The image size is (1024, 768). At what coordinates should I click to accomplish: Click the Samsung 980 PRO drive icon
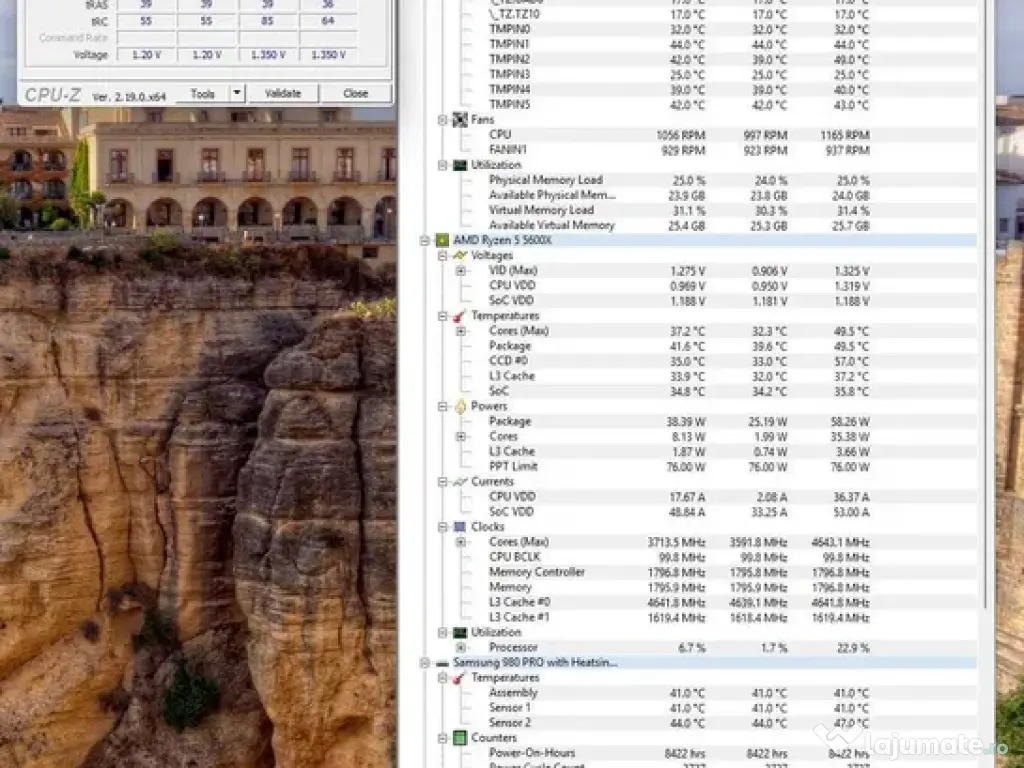tap(441, 662)
